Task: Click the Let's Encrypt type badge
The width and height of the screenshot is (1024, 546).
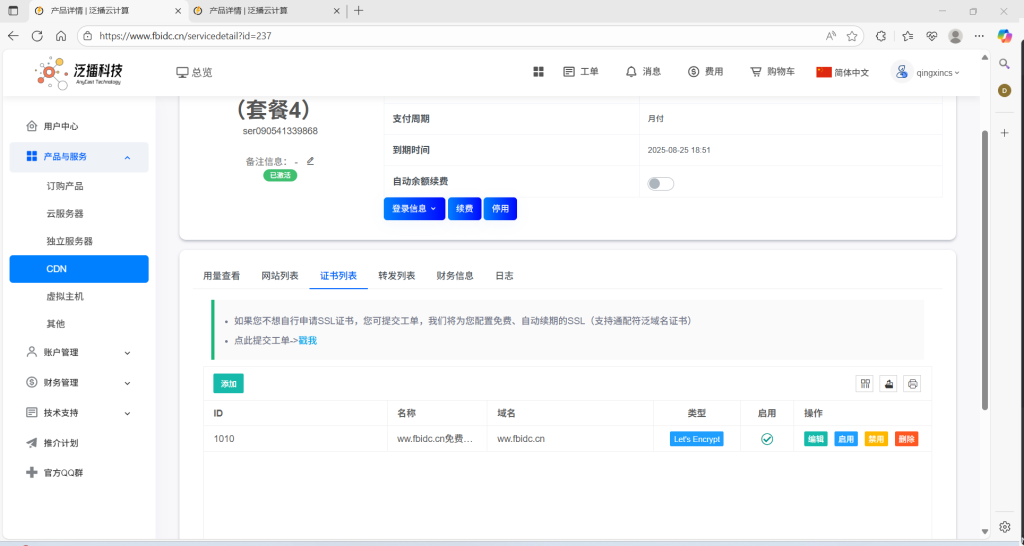Action: click(696, 439)
